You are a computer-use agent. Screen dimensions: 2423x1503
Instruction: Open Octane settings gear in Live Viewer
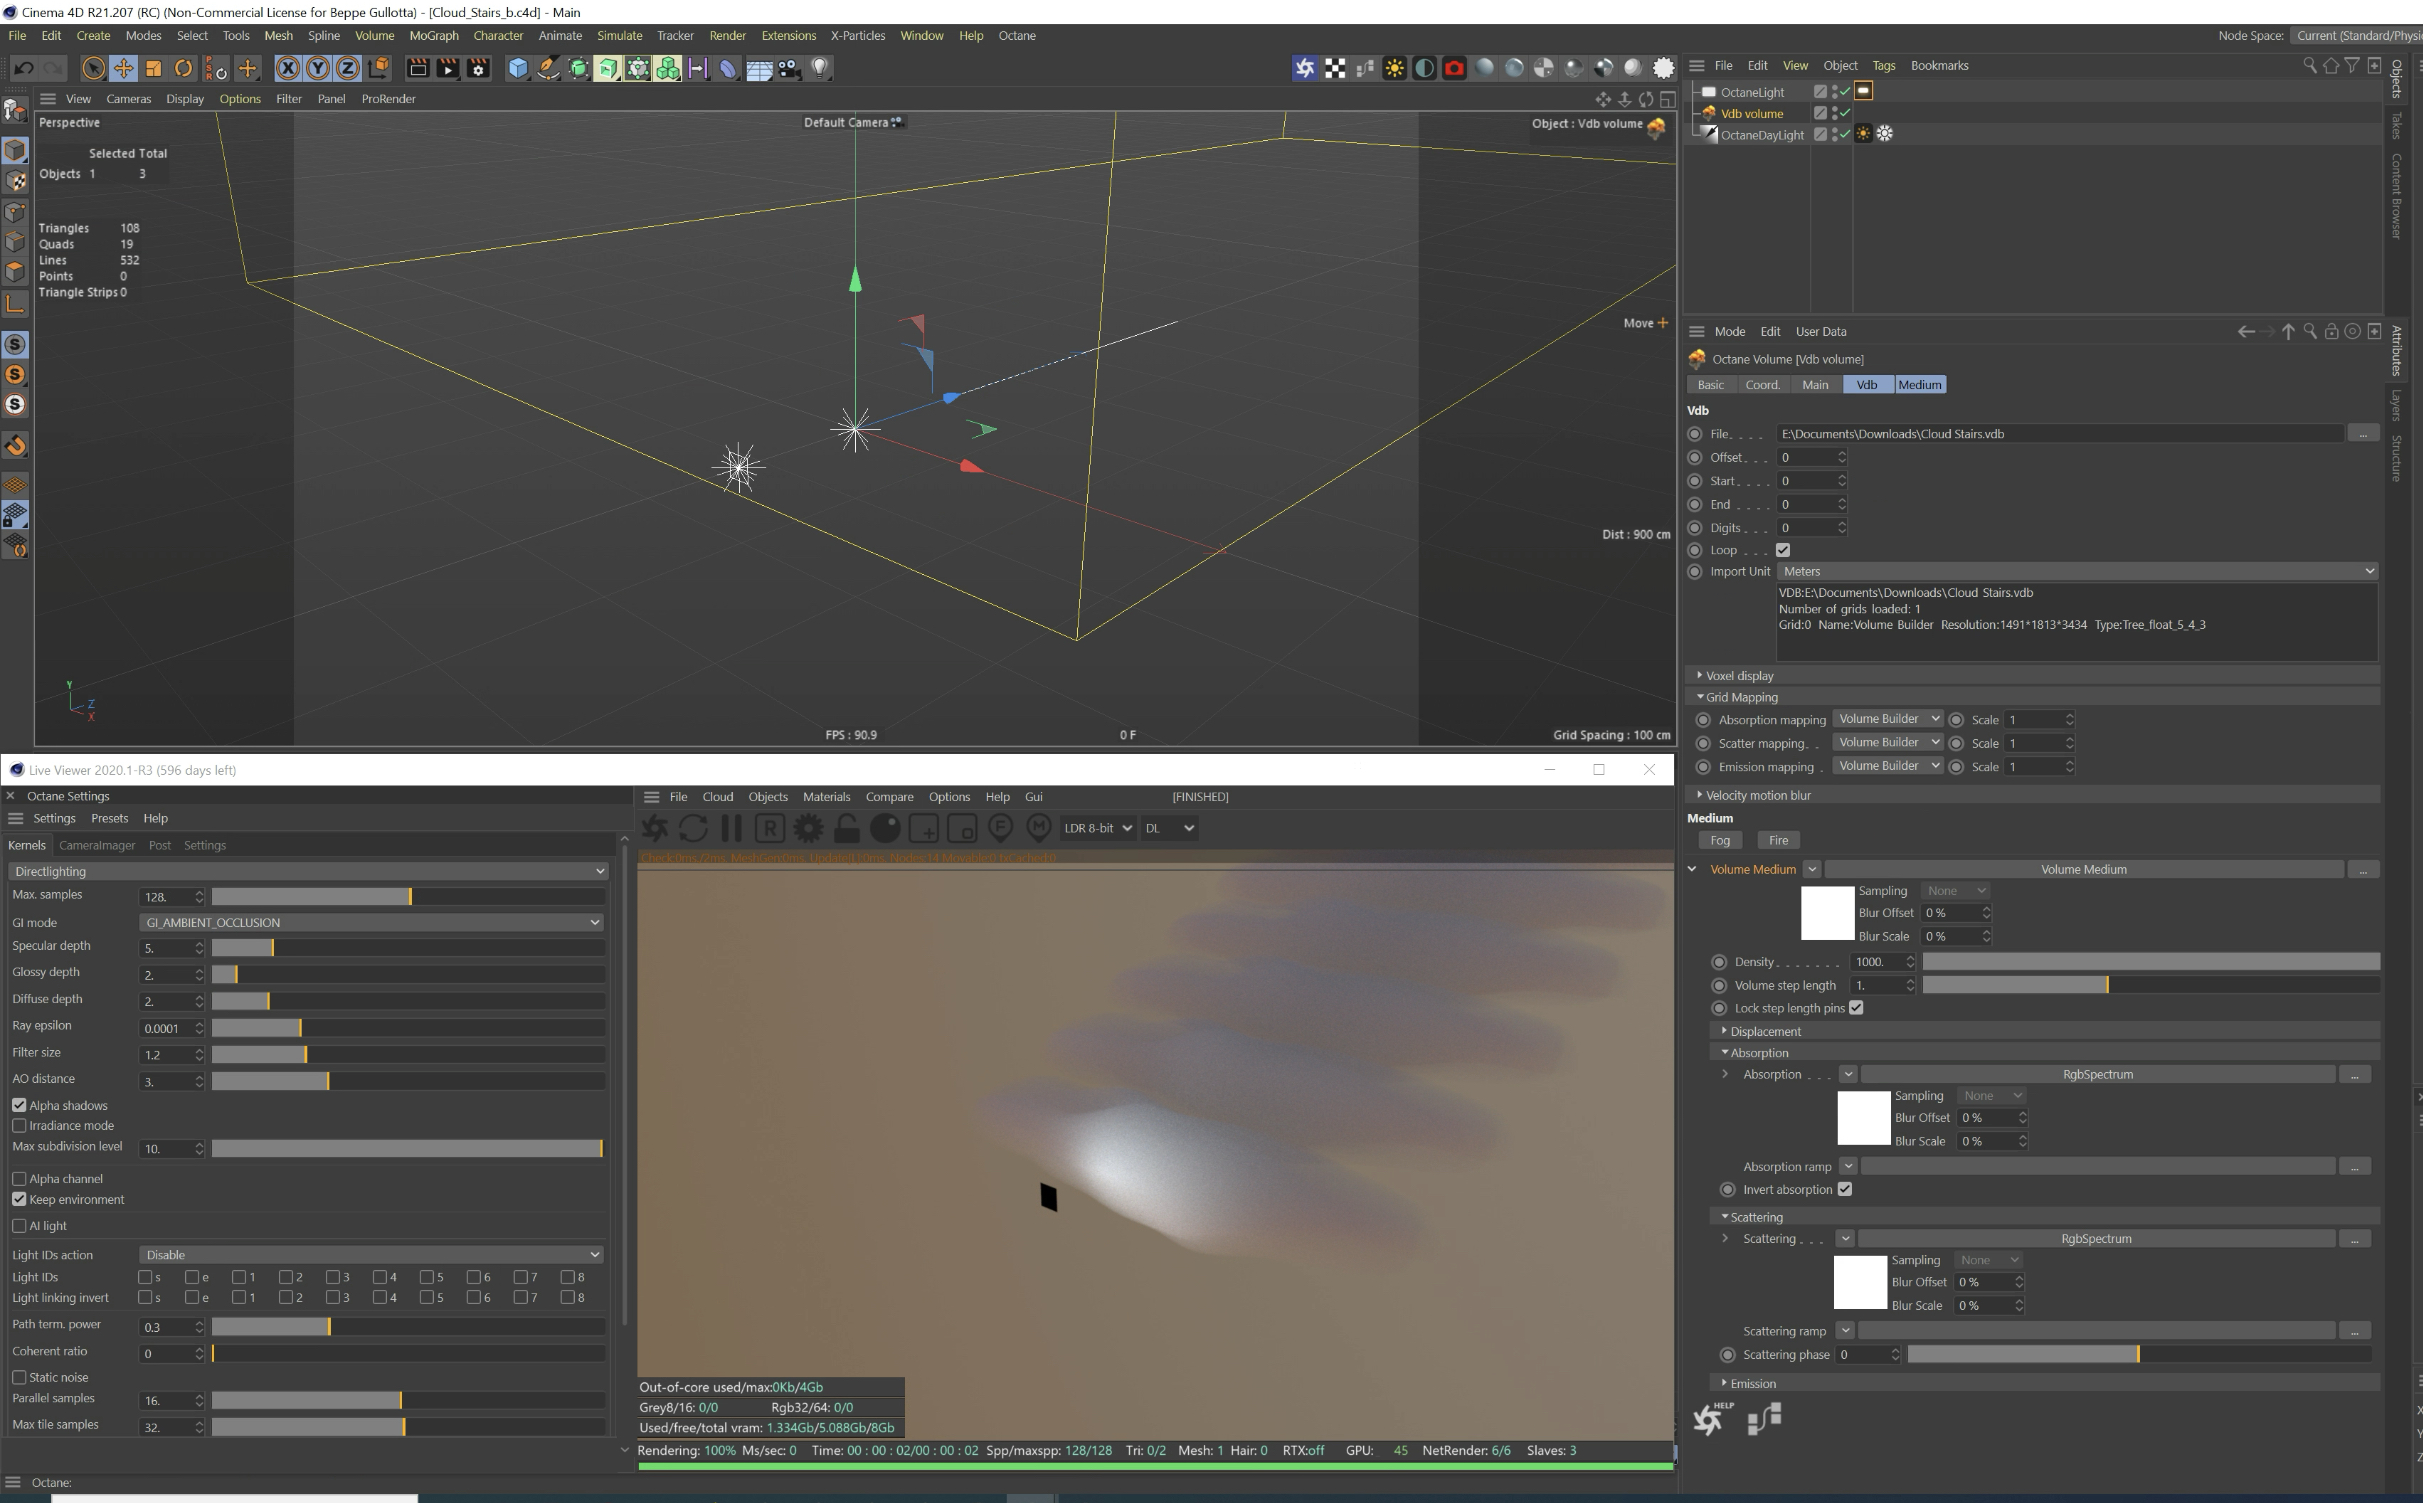click(808, 828)
